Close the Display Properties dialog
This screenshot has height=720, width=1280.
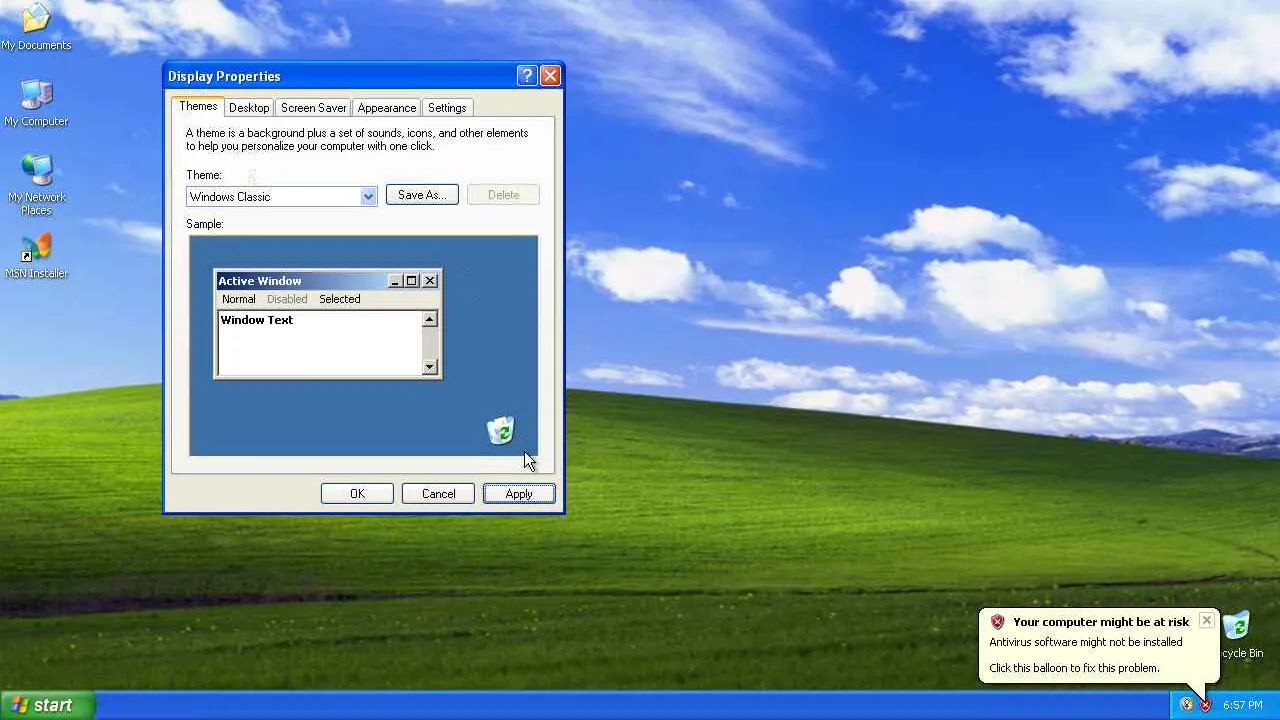coord(550,76)
